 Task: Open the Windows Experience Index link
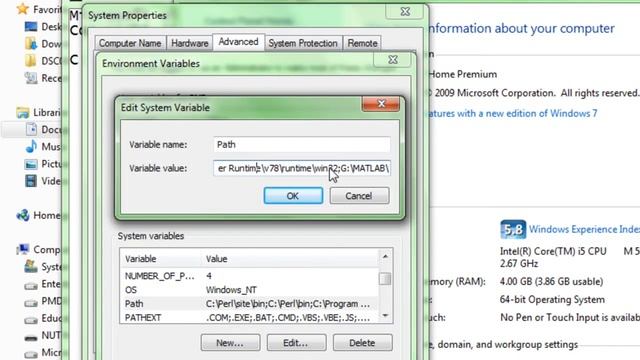tap(584, 229)
